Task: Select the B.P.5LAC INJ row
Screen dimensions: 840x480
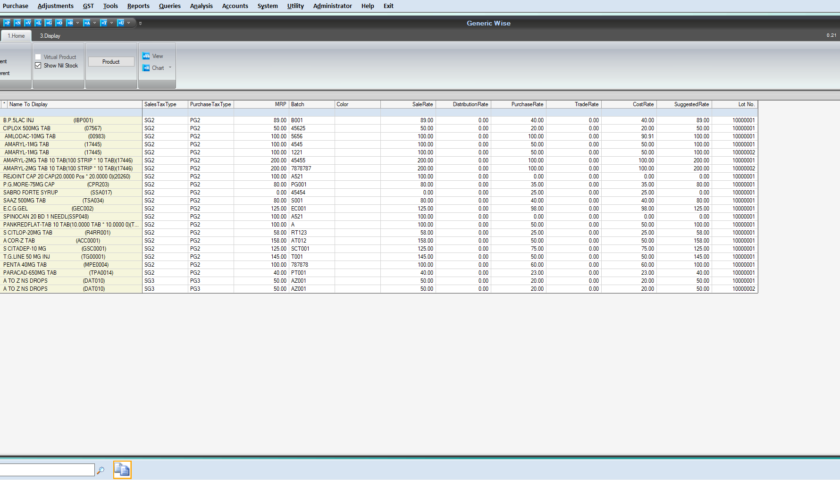Action: pyautogui.click(x=379, y=121)
